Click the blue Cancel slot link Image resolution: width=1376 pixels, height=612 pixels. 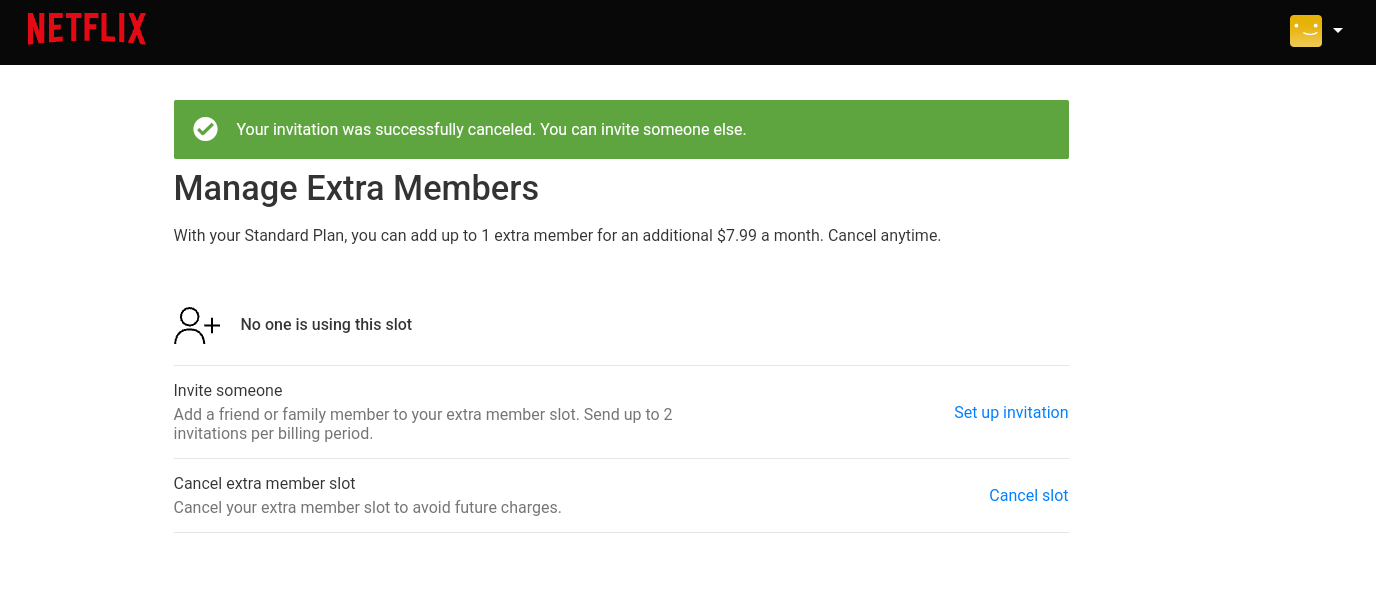pos(1028,495)
